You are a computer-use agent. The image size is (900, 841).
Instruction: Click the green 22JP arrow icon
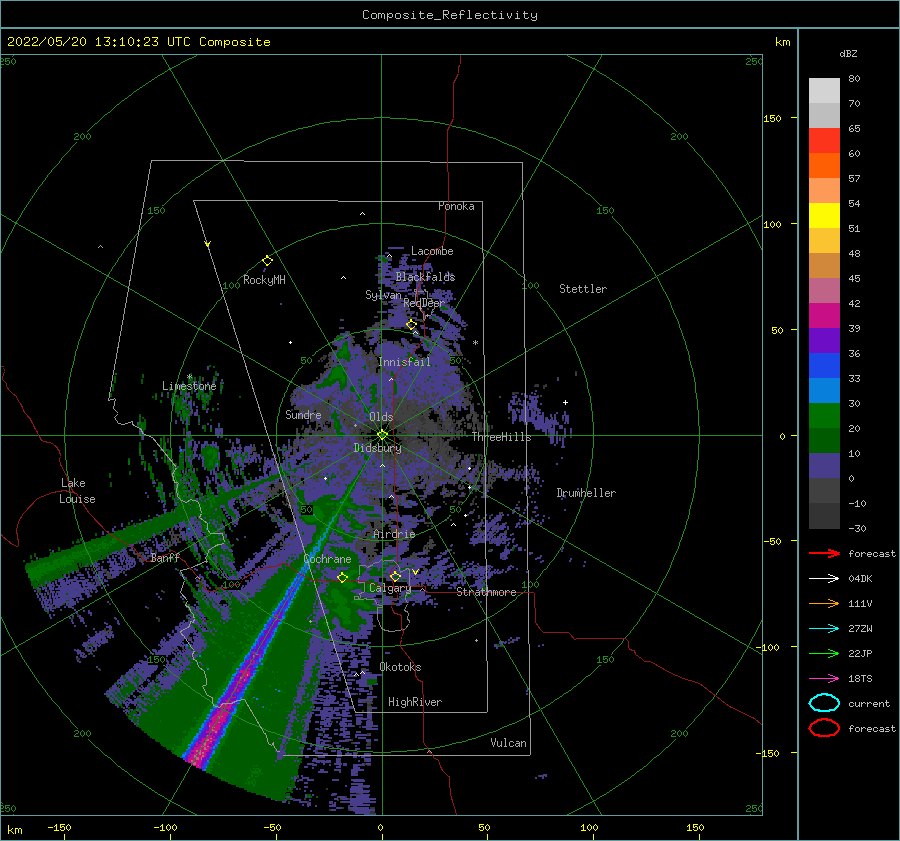[x=824, y=653]
